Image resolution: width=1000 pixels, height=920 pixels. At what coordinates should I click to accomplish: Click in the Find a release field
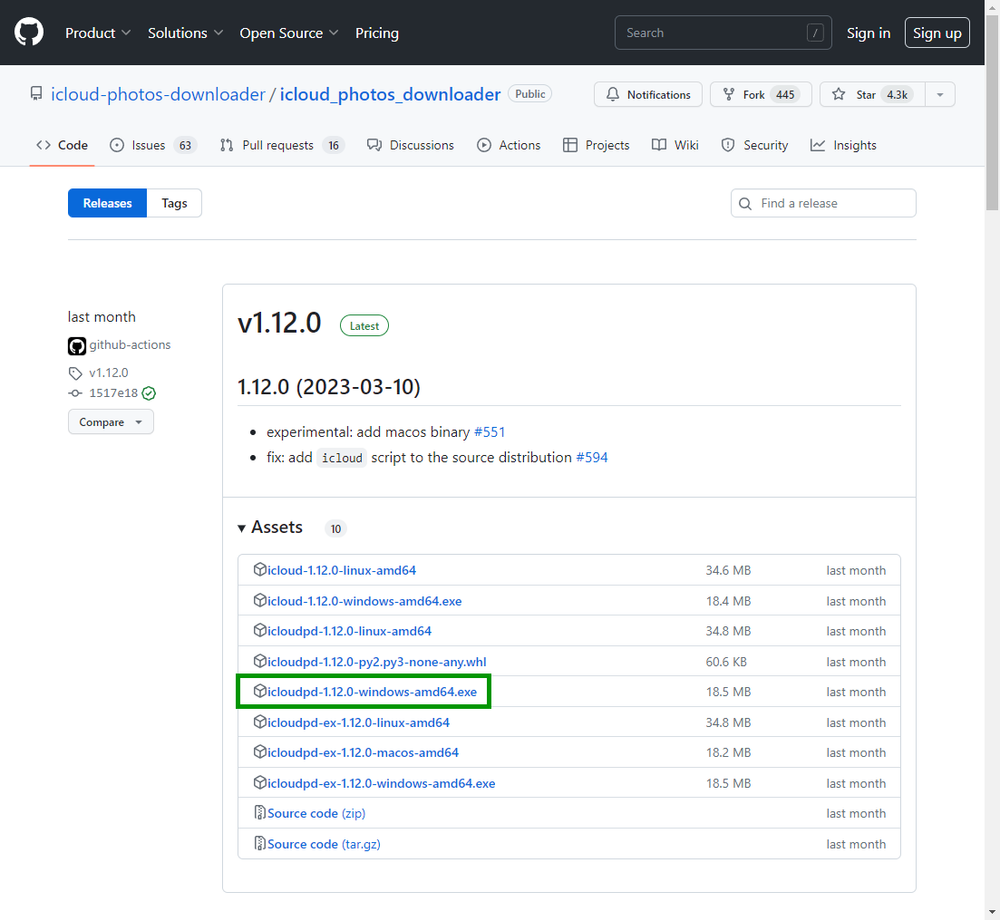tap(823, 203)
